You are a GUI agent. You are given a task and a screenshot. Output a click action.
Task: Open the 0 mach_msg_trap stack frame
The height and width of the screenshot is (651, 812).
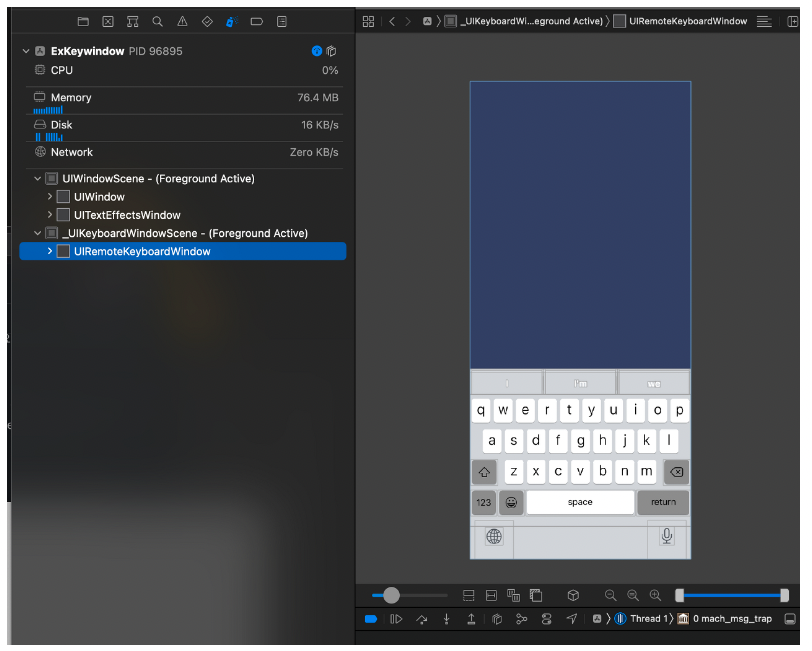(x=724, y=619)
